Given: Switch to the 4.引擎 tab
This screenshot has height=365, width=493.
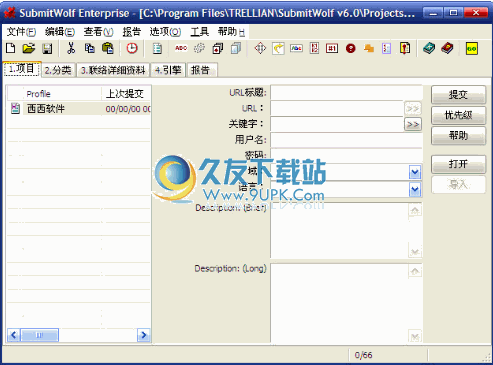Looking at the screenshot, I should point(168,70).
